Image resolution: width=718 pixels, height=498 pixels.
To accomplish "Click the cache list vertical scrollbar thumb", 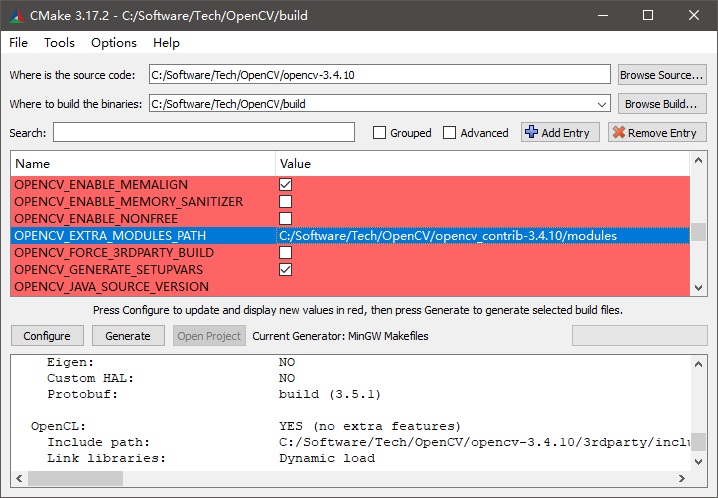I will [x=698, y=232].
